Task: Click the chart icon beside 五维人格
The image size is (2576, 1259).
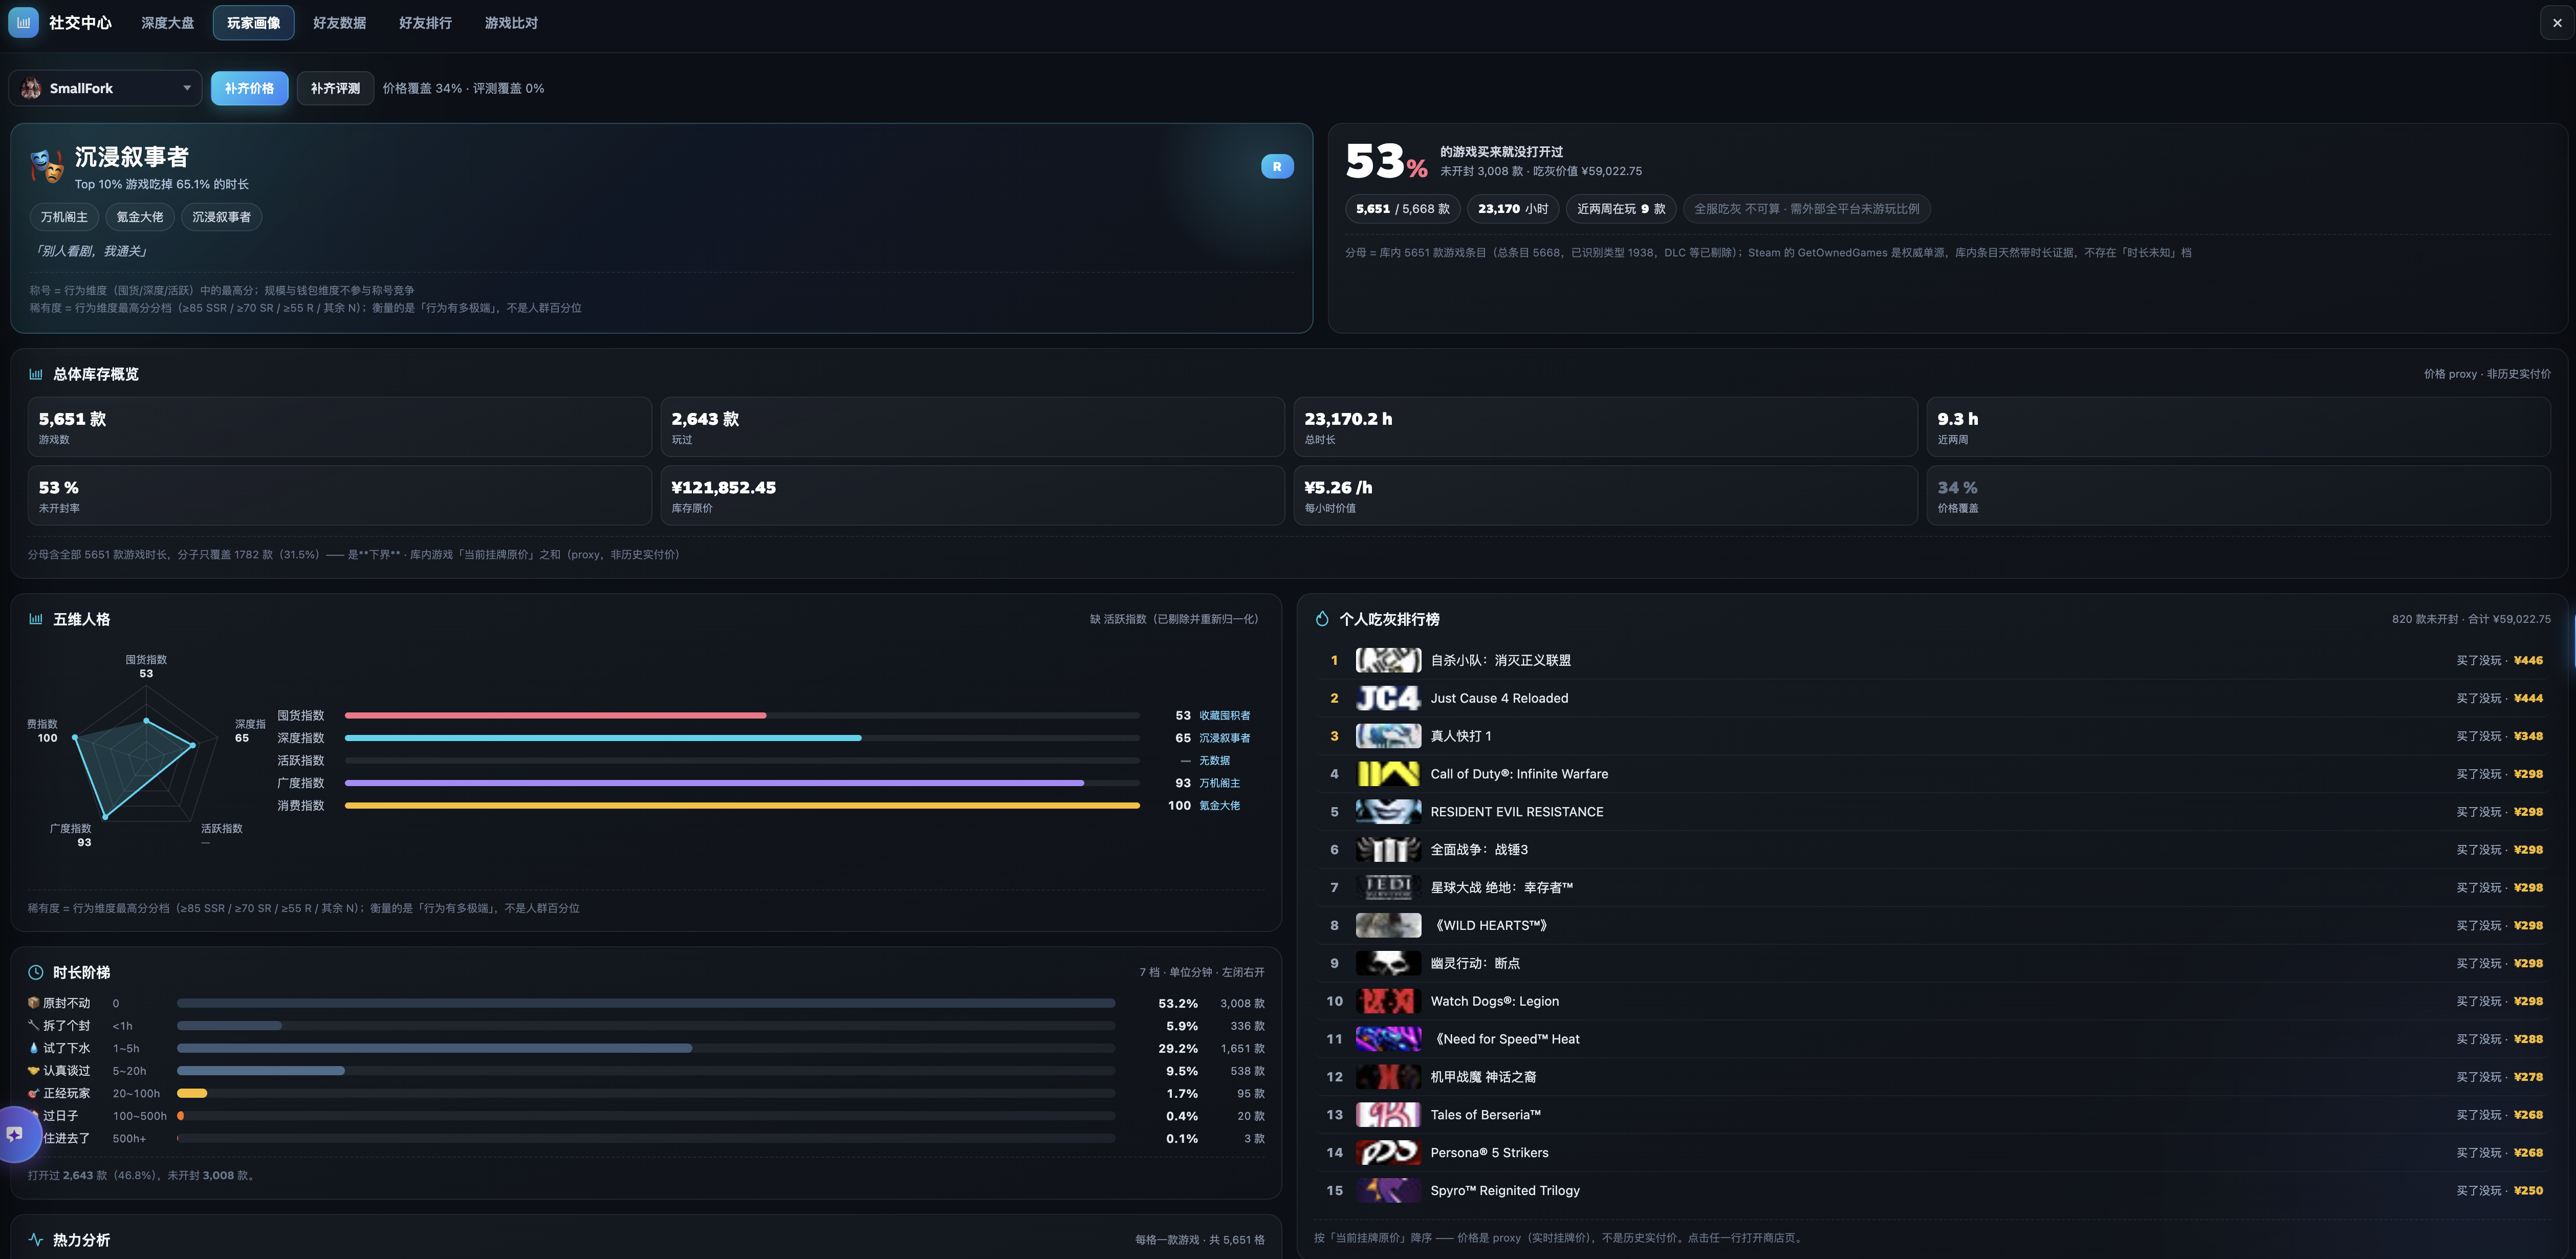Action: [x=36, y=619]
